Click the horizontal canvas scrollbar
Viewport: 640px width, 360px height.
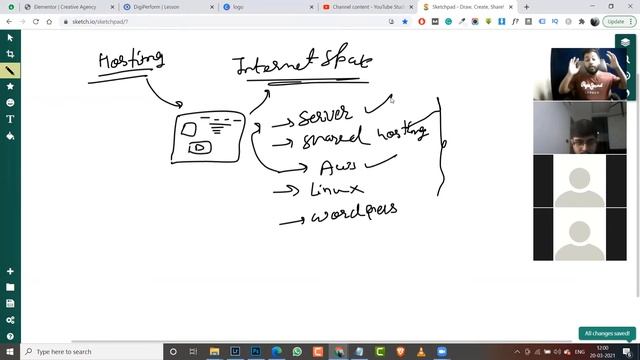click(x=321, y=341)
